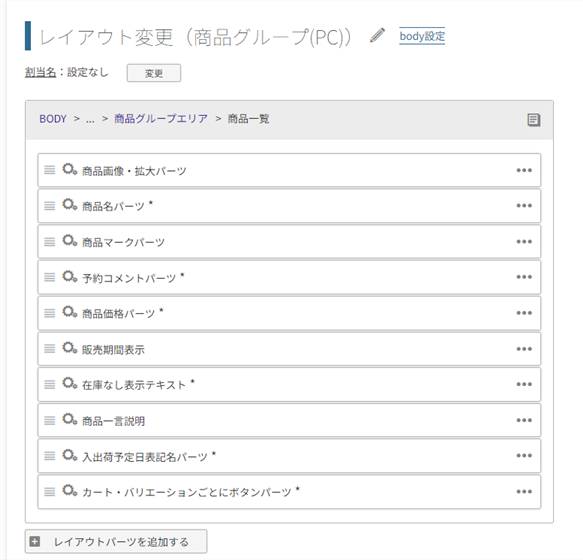
Task: Open settings gear for 商品名パーツ
Action: click(69, 205)
